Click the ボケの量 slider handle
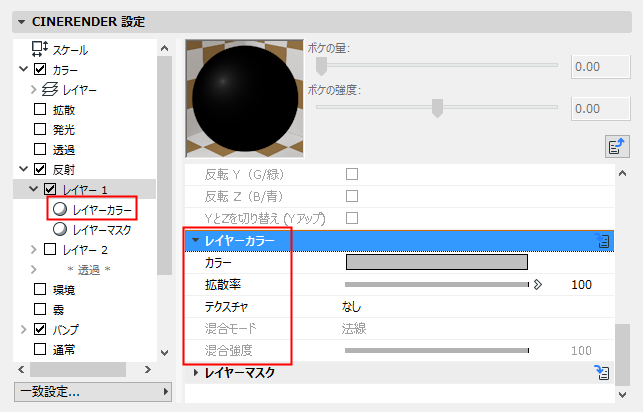643x412 pixels. click(322, 66)
